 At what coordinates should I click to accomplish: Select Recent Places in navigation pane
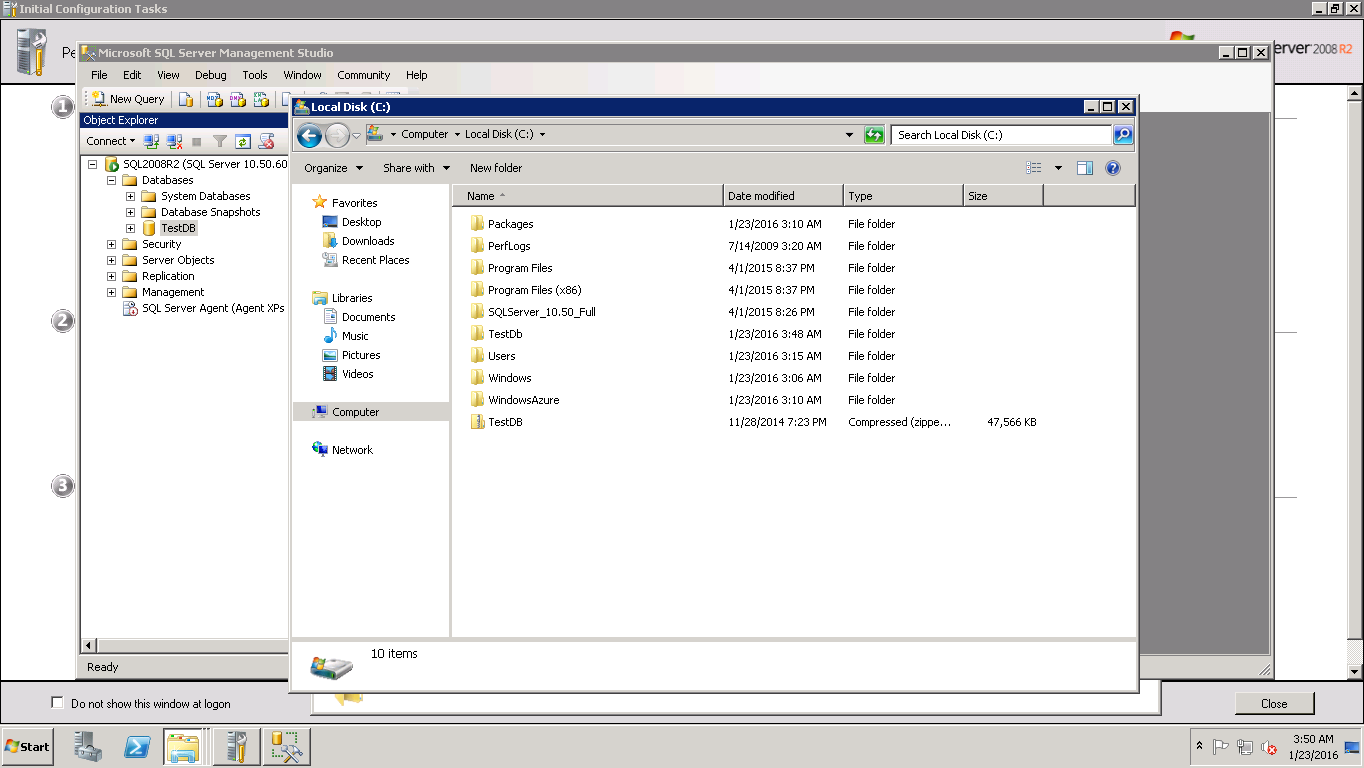point(366,260)
